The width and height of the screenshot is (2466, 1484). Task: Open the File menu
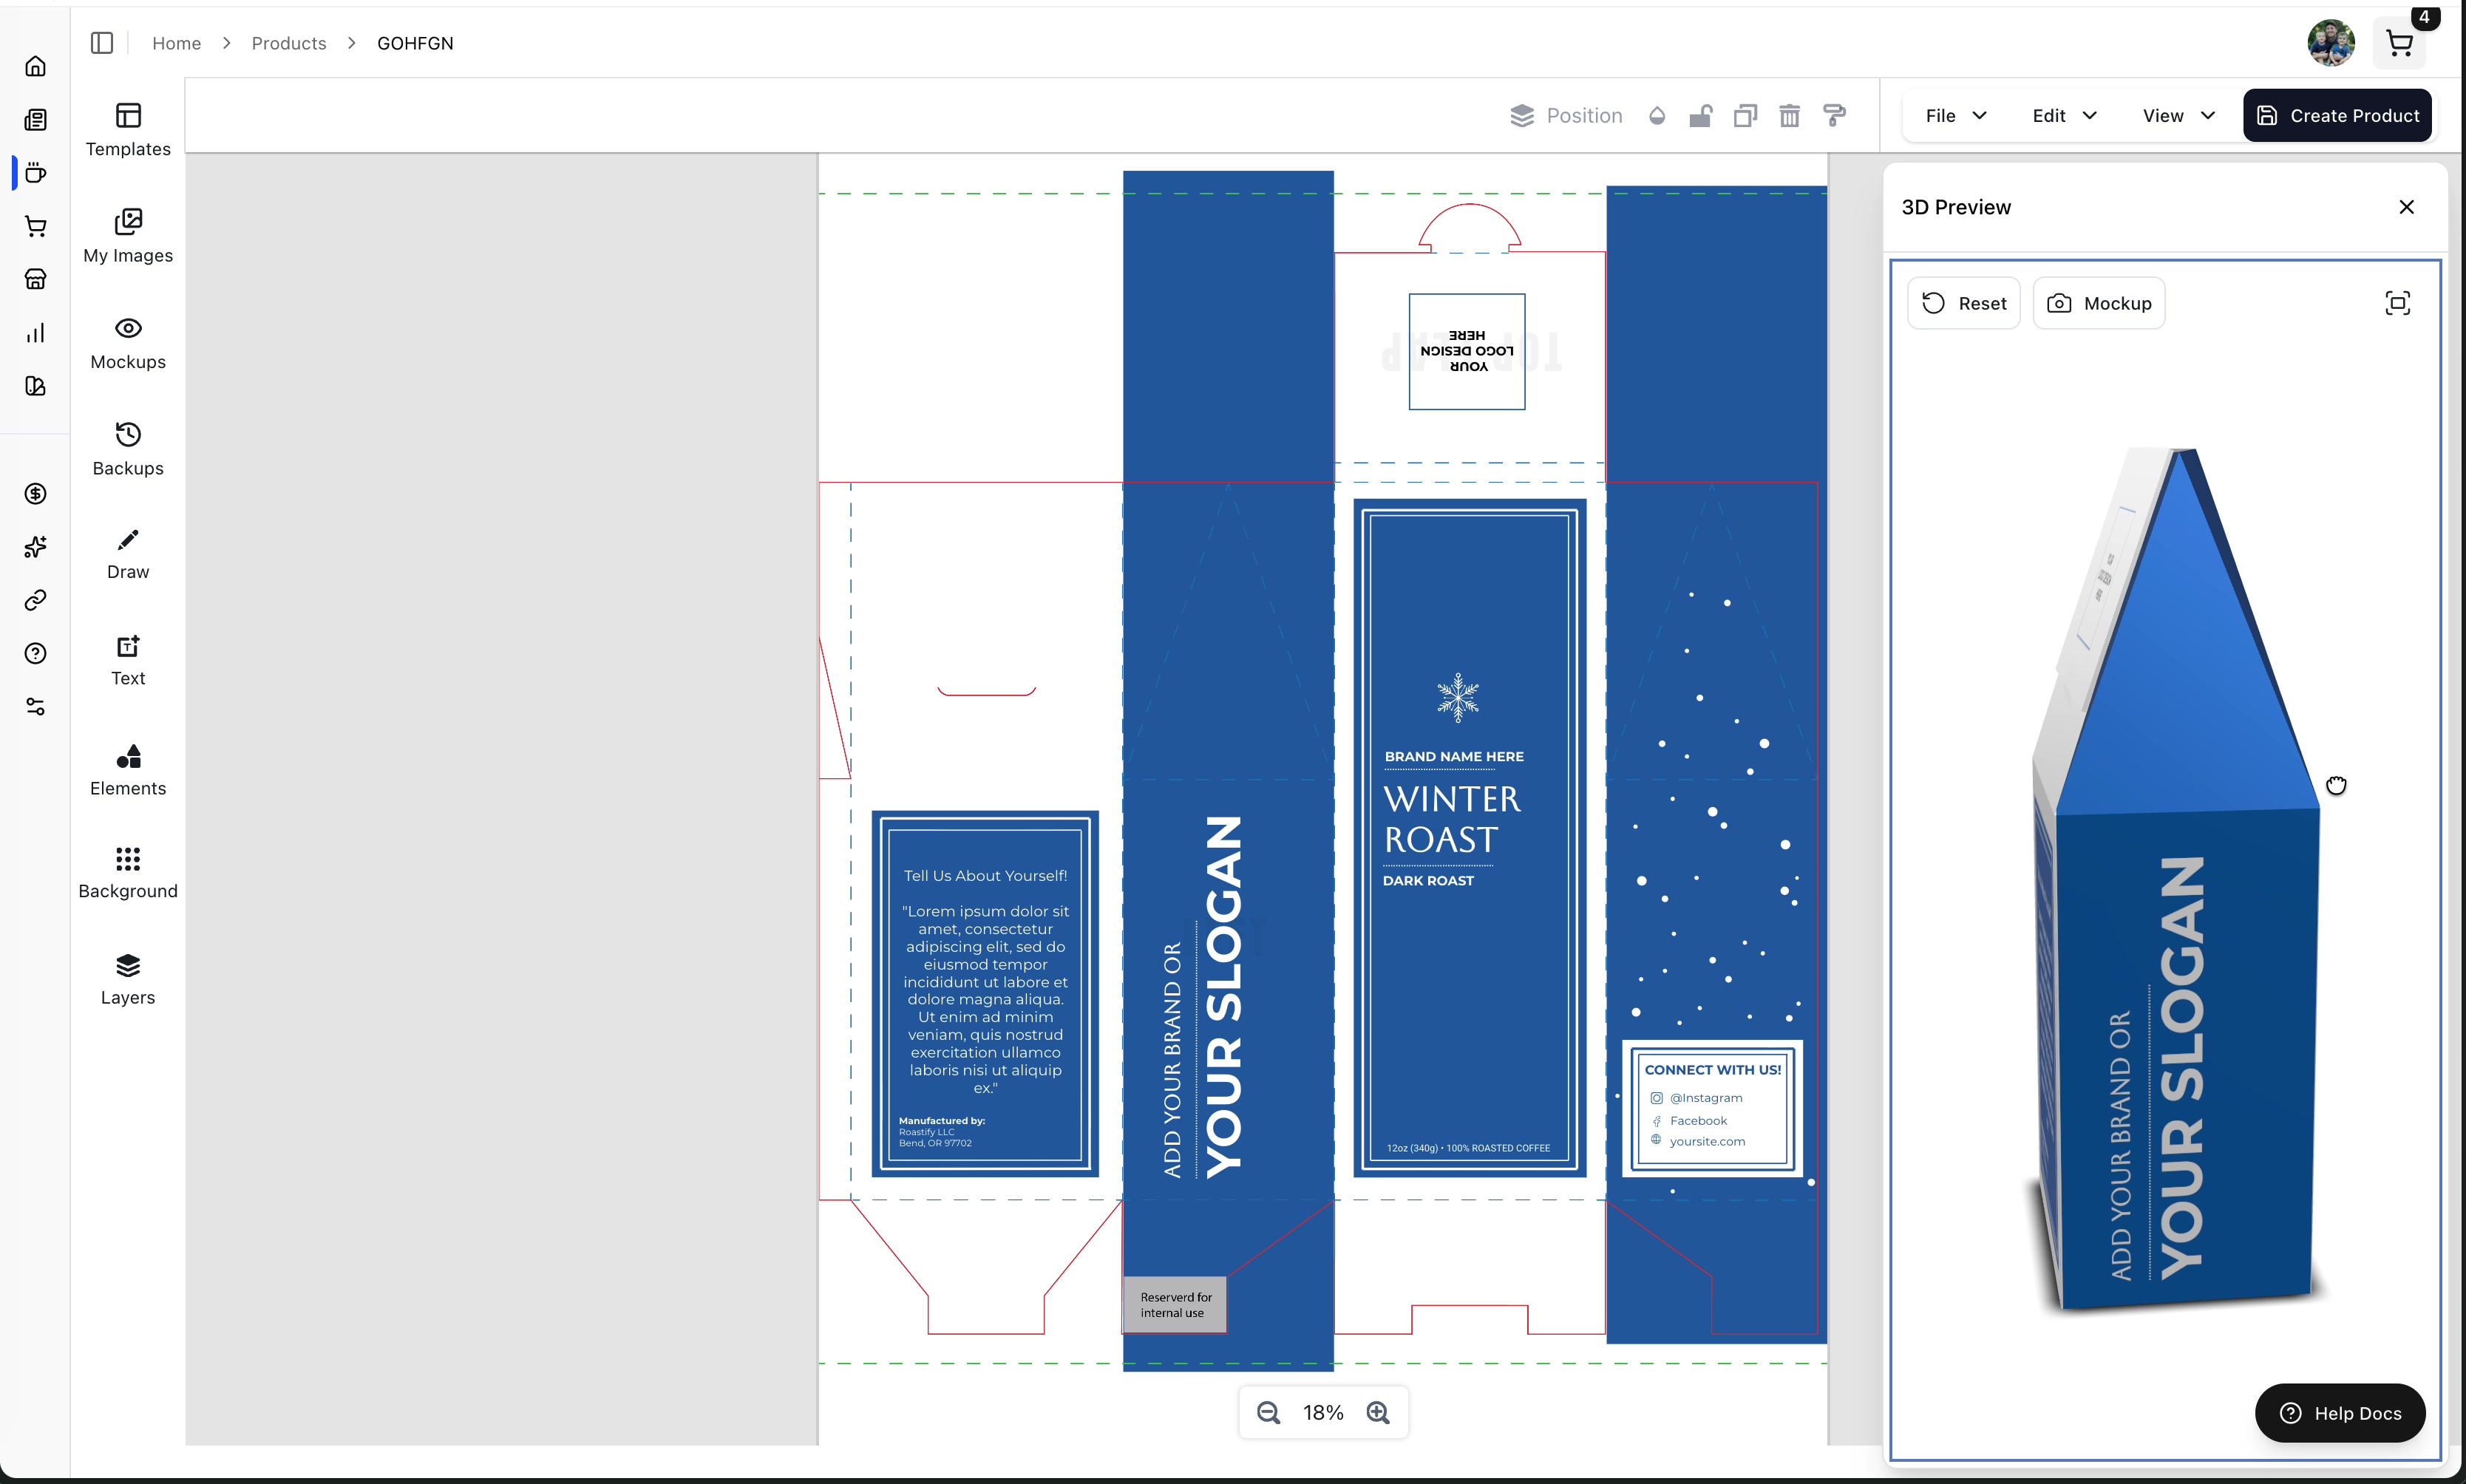point(1951,115)
